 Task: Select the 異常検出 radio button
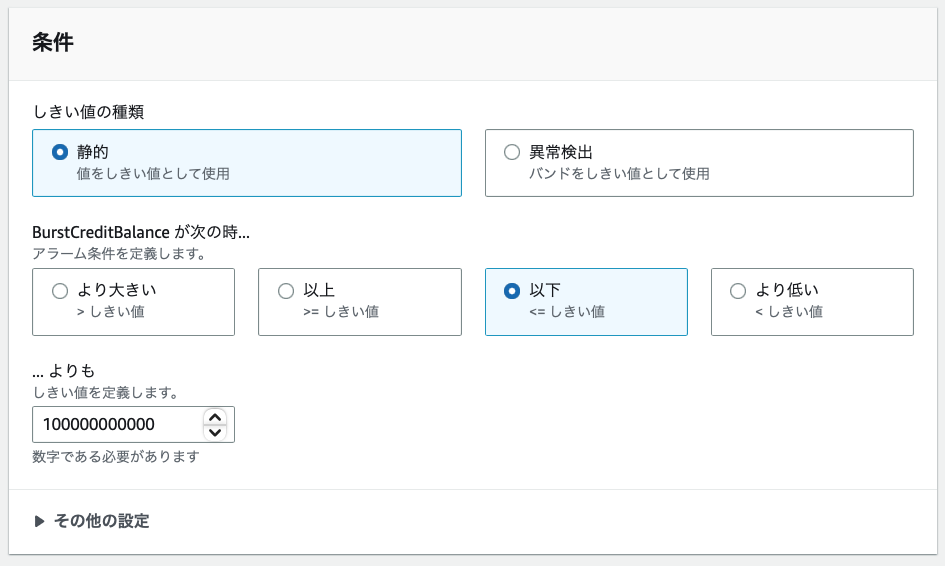click(x=512, y=153)
